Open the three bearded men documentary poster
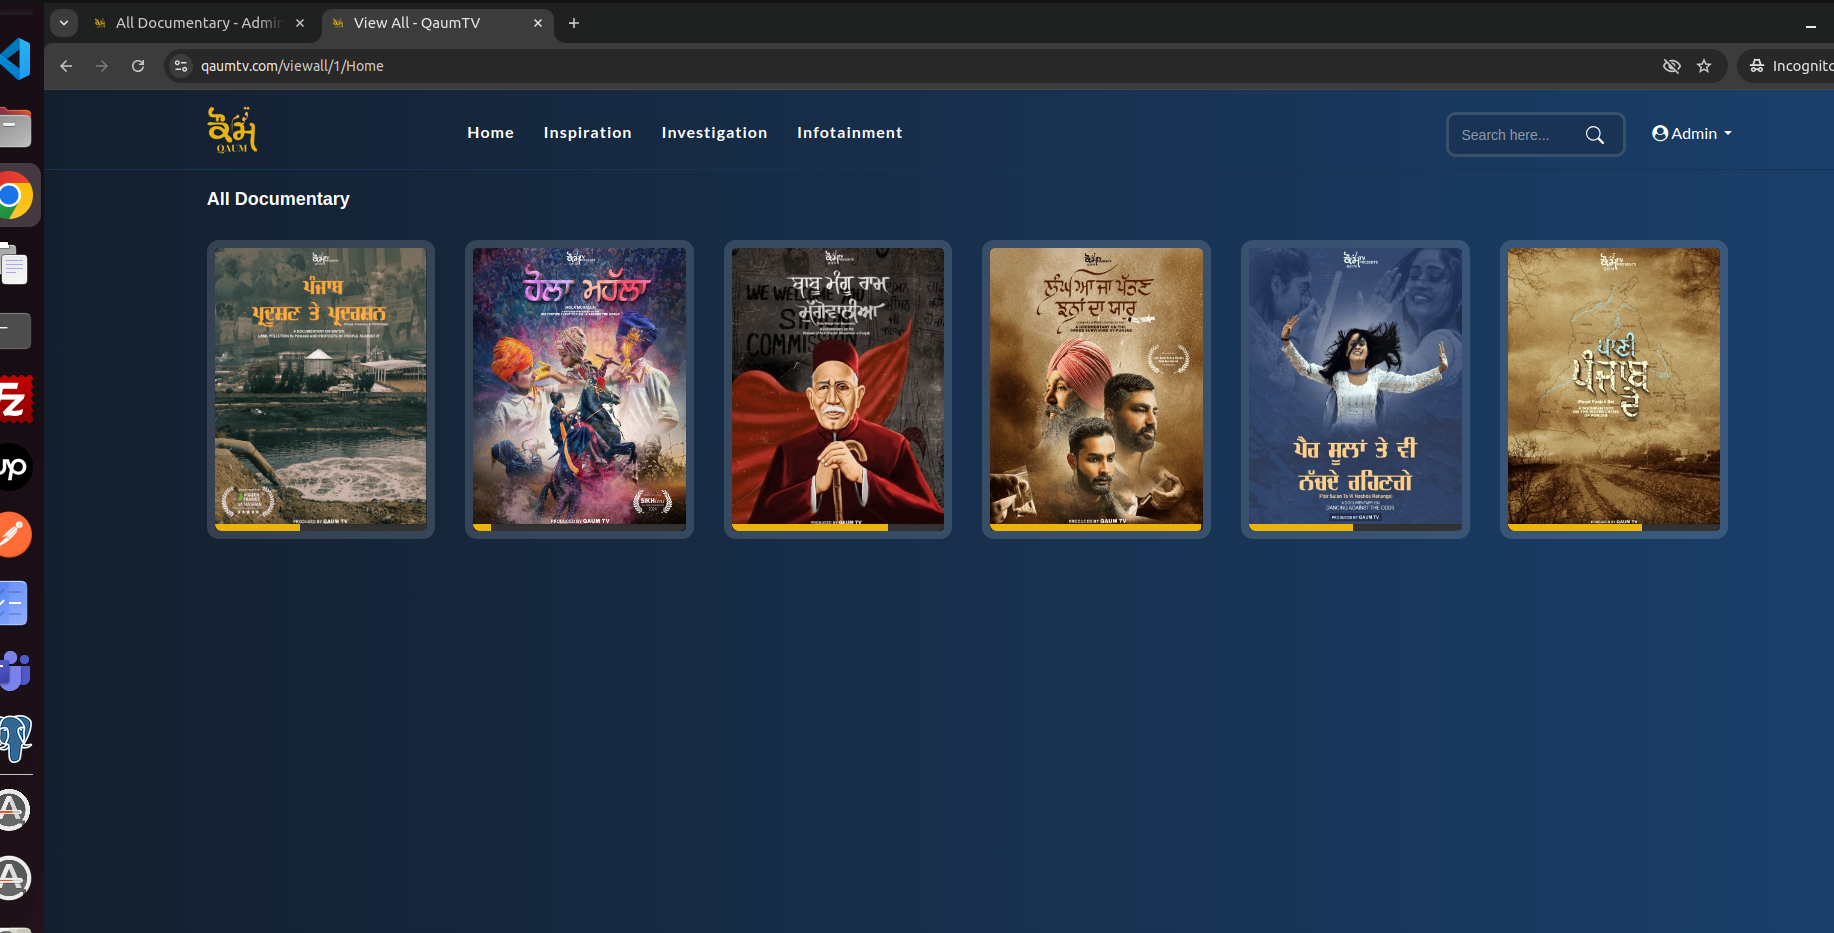This screenshot has width=1834, height=933. pyautogui.click(x=1096, y=389)
